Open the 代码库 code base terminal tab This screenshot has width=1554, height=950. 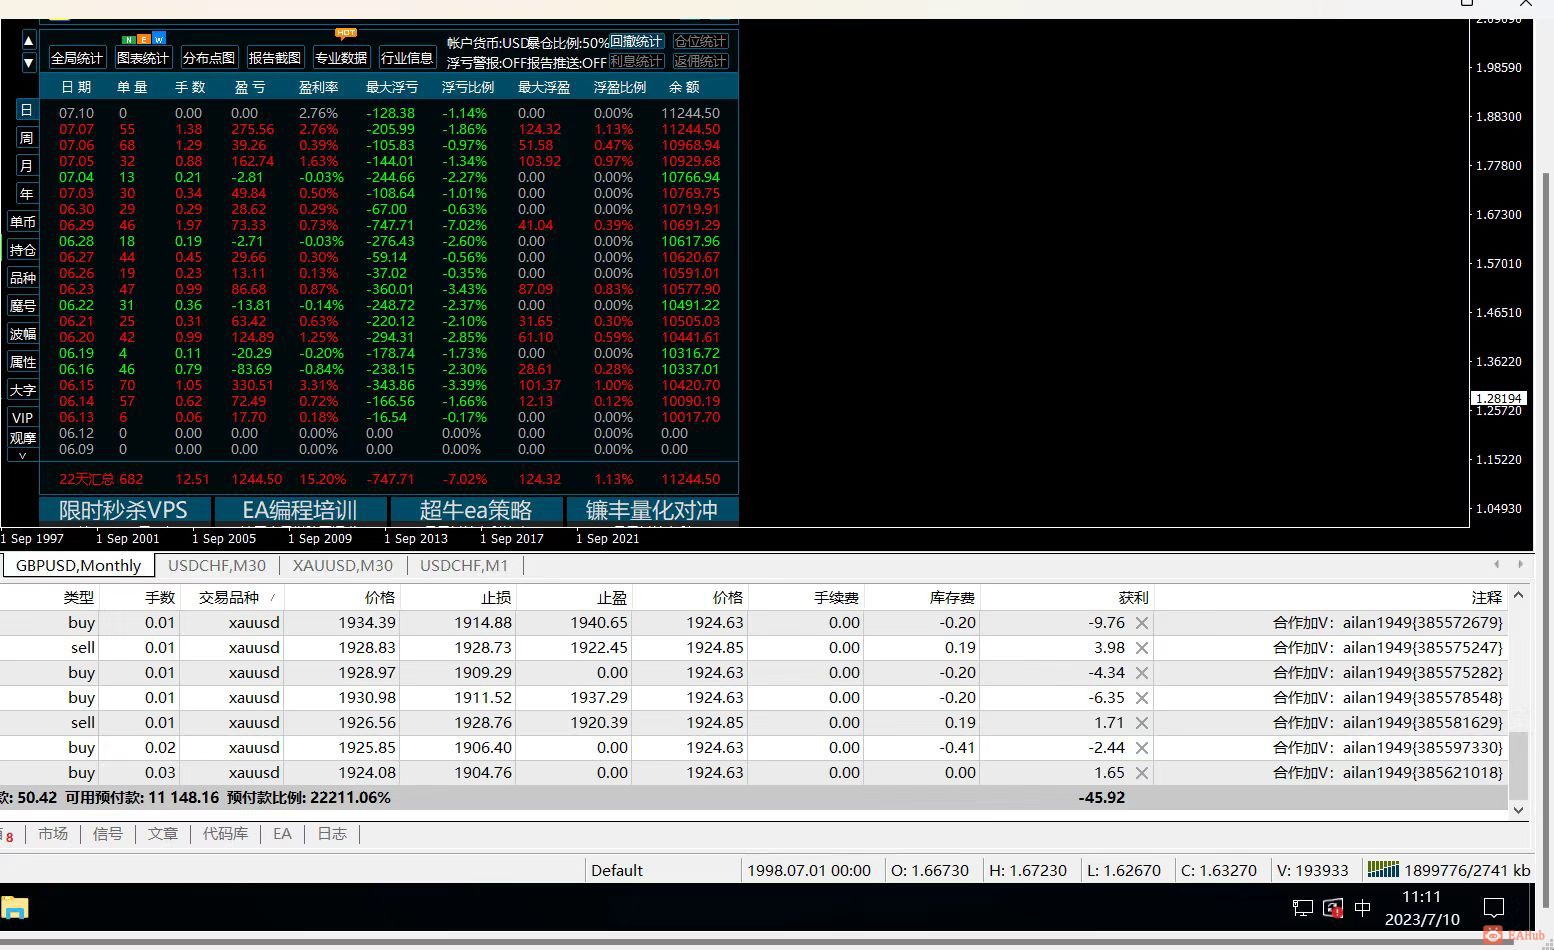coord(226,834)
